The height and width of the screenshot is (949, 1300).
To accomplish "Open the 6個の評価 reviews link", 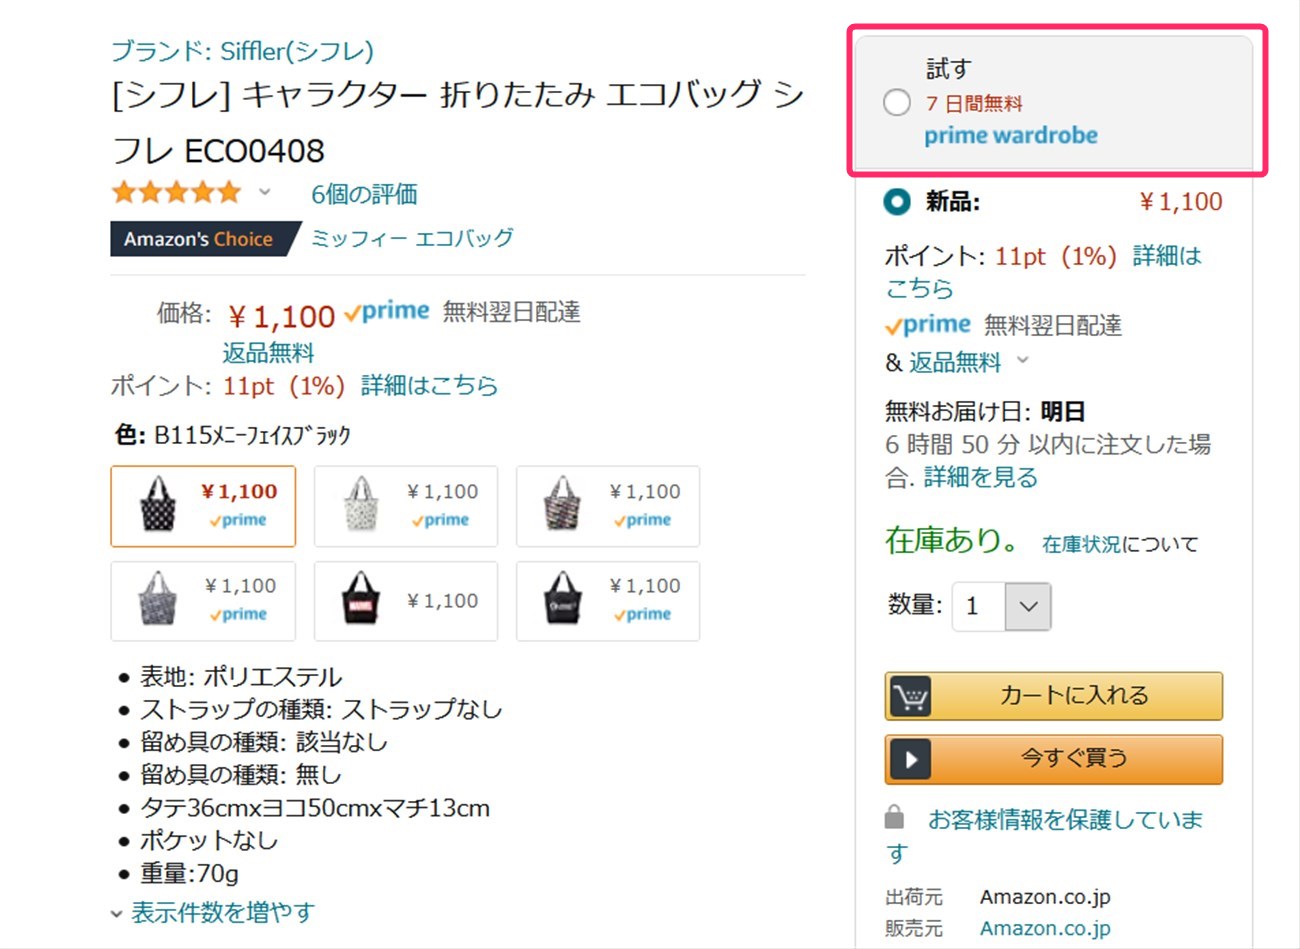I will tap(364, 194).
